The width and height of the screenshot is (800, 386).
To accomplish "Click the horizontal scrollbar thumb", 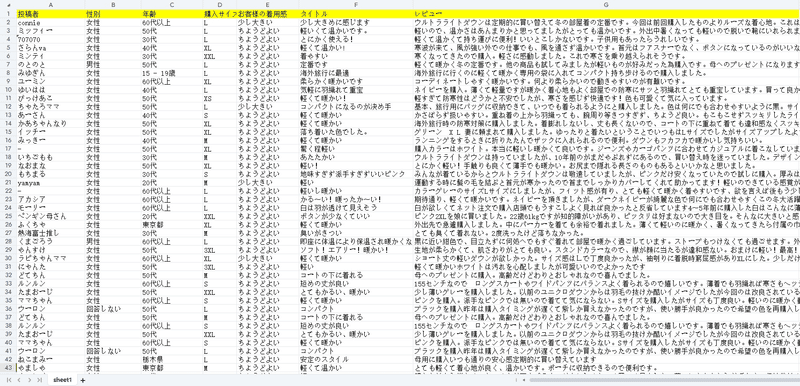I will 664,380.
